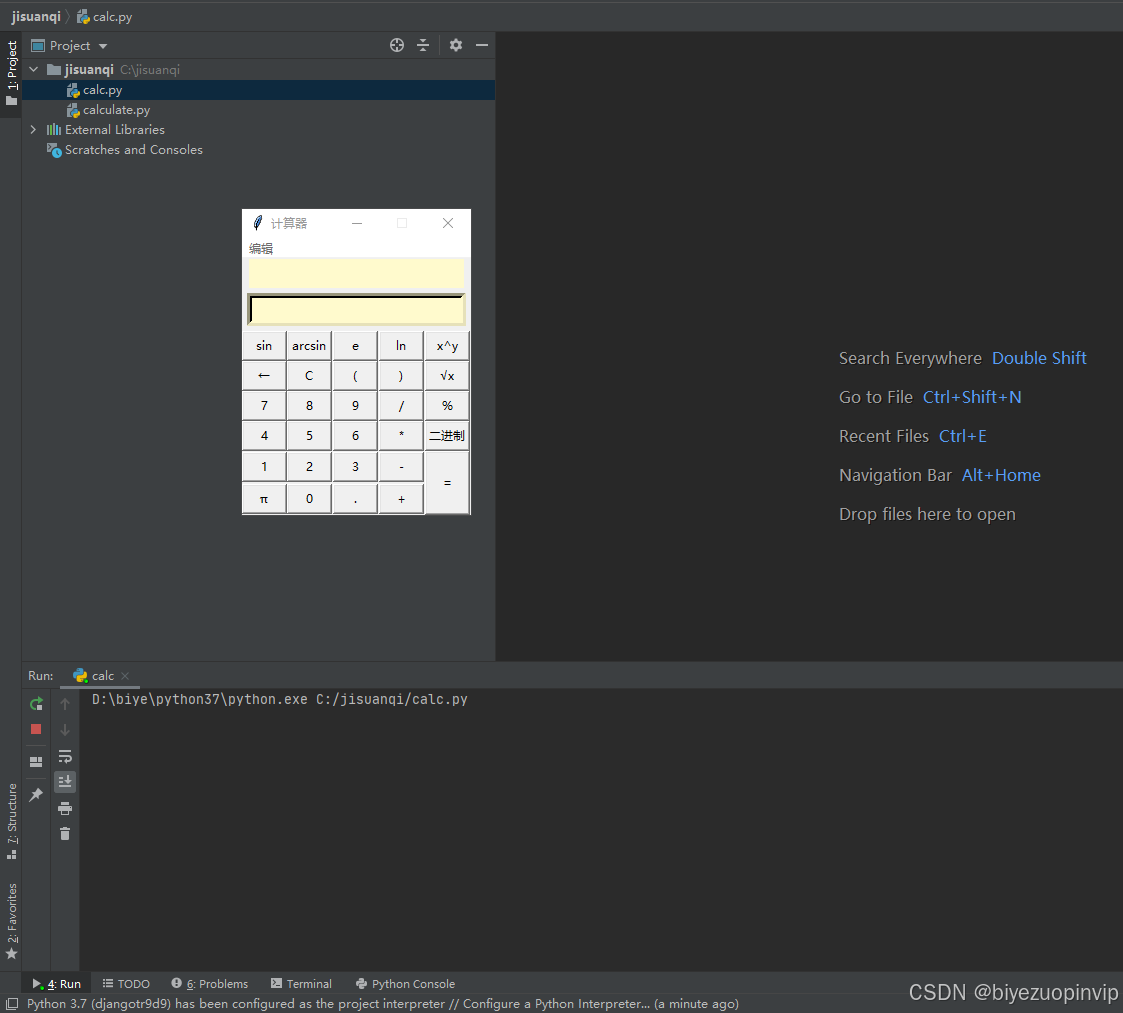Rerun calc with green rerun icon
Viewport: 1123px width, 1013px height.
coord(36,704)
